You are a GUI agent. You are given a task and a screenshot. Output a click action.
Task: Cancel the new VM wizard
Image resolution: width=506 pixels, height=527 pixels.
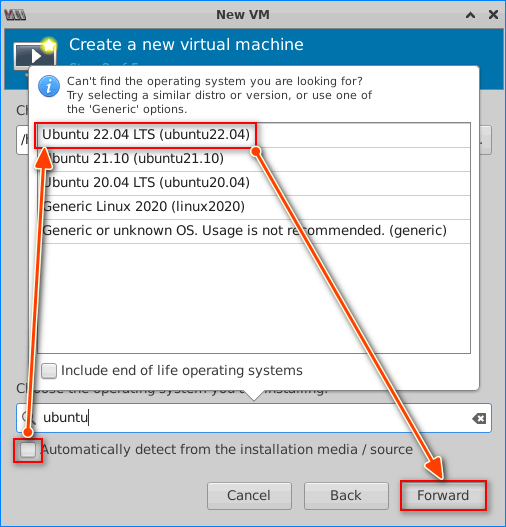click(249, 496)
